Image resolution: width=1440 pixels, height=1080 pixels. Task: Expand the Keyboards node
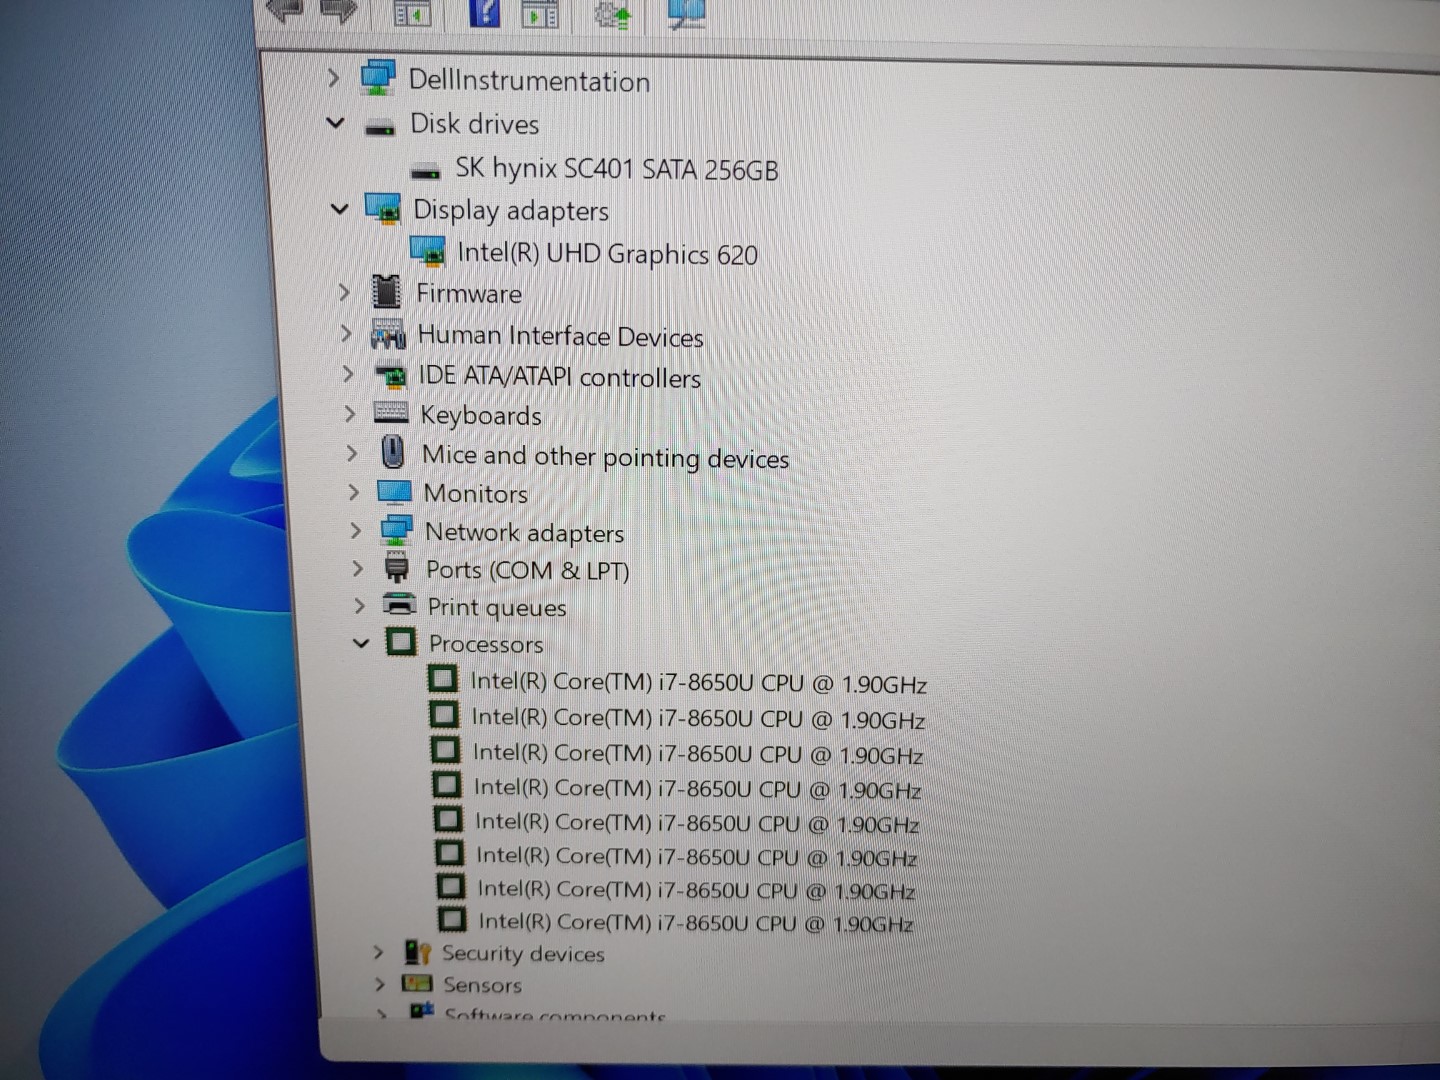coord(349,412)
